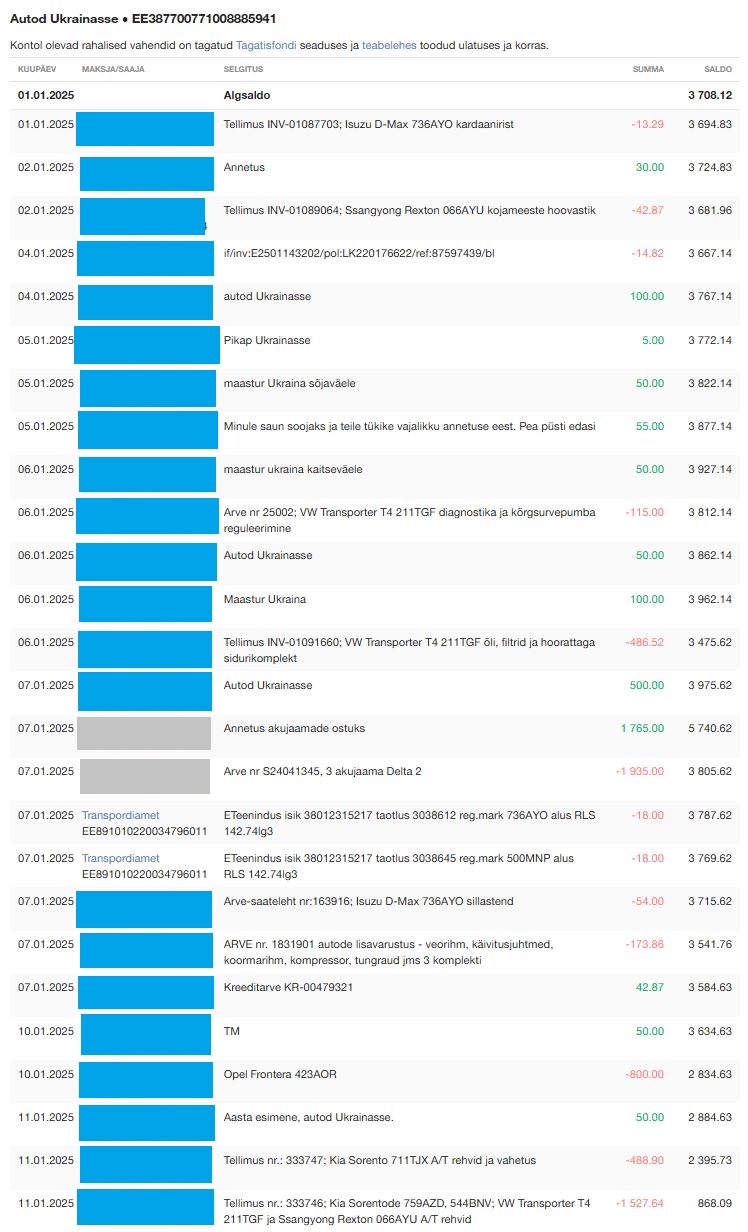
Task: Select the Pikap Ukrainasse transaction
Action: [x=266, y=340]
